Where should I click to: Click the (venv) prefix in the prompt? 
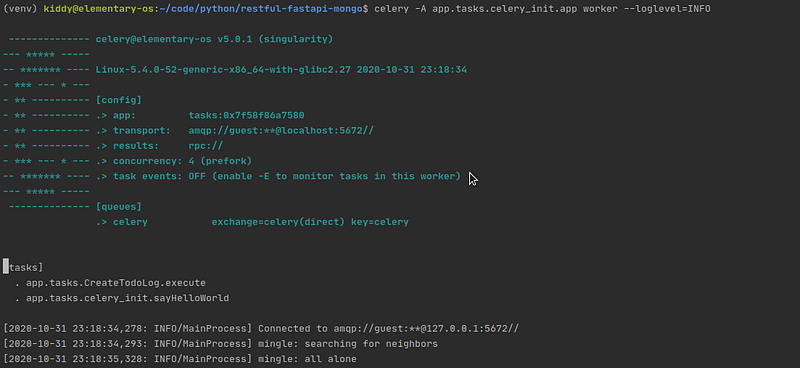point(20,9)
